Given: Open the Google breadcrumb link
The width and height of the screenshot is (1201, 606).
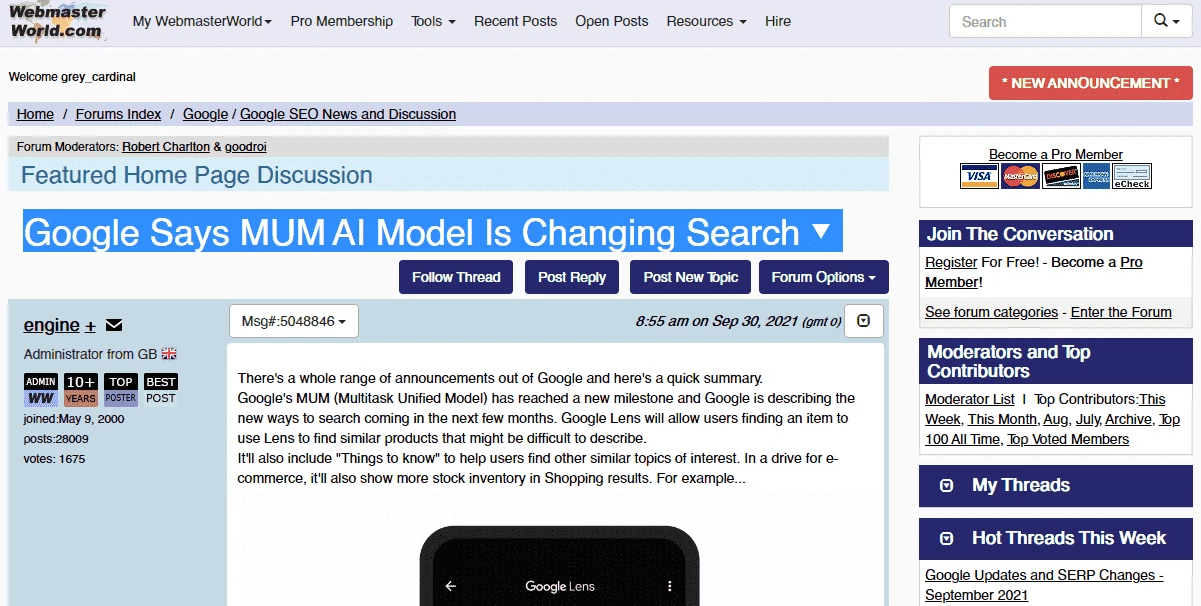Looking at the screenshot, I should point(205,114).
